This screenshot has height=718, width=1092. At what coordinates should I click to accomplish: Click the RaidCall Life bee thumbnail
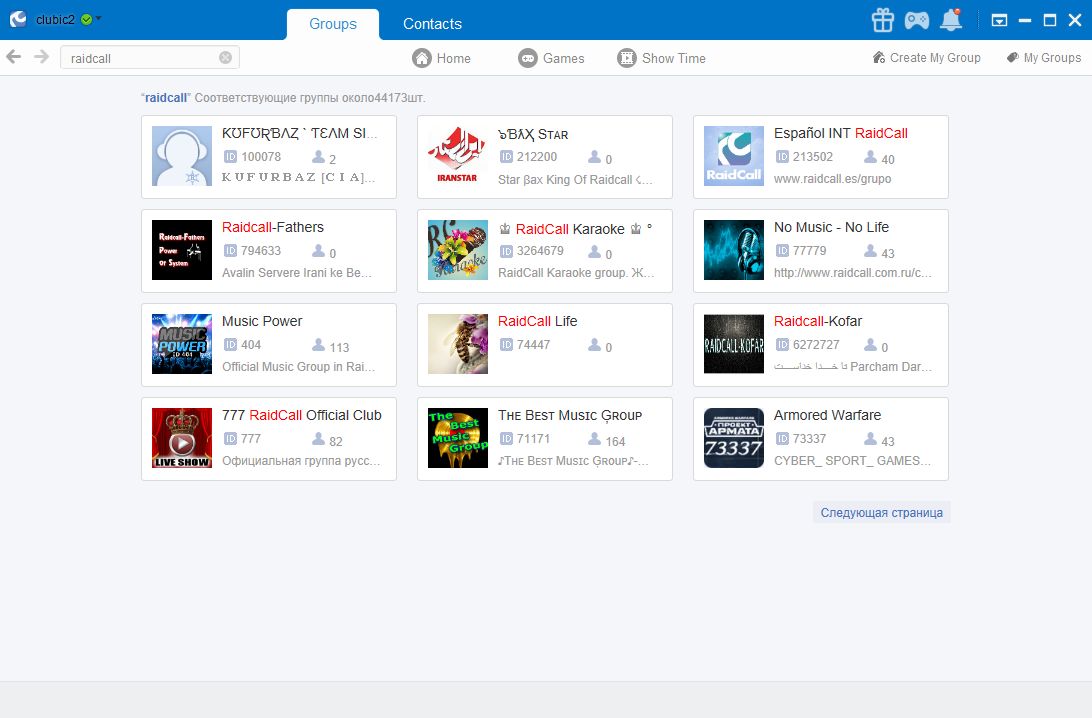click(x=458, y=344)
